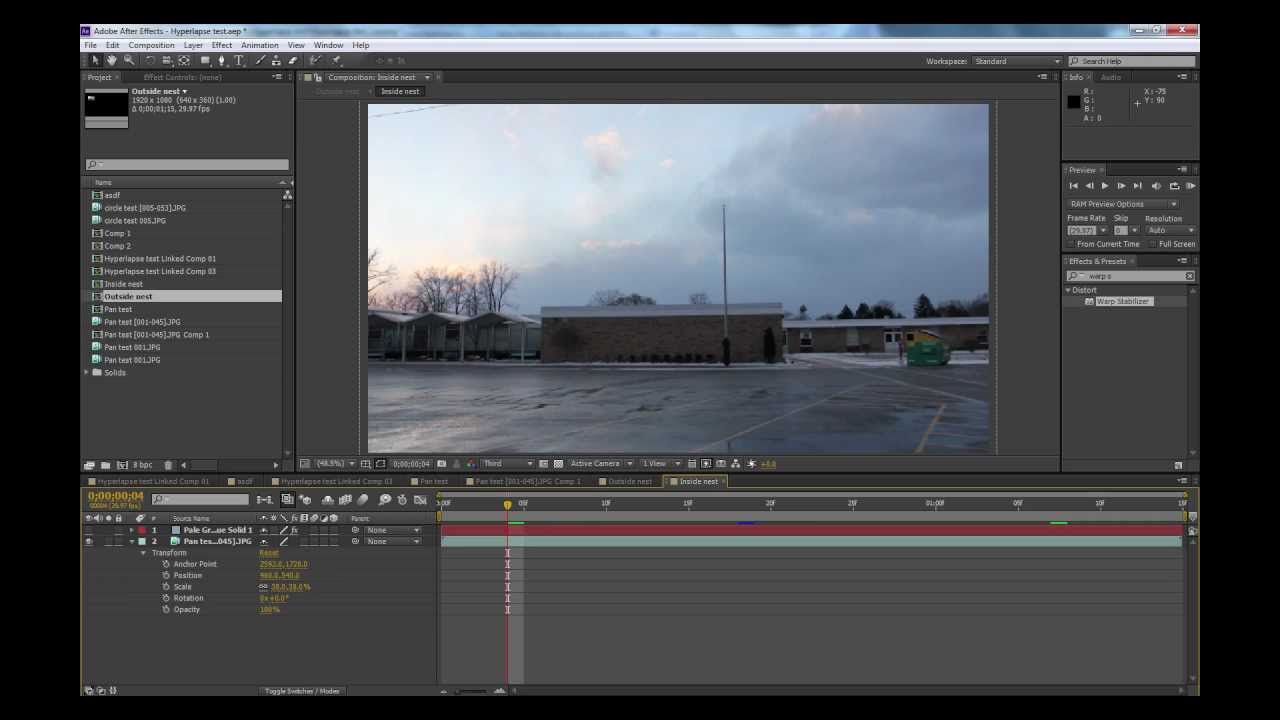Image resolution: width=1280 pixels, height=720 pixels.
Task: Reset the Transform properties
Action: point(269,553)
